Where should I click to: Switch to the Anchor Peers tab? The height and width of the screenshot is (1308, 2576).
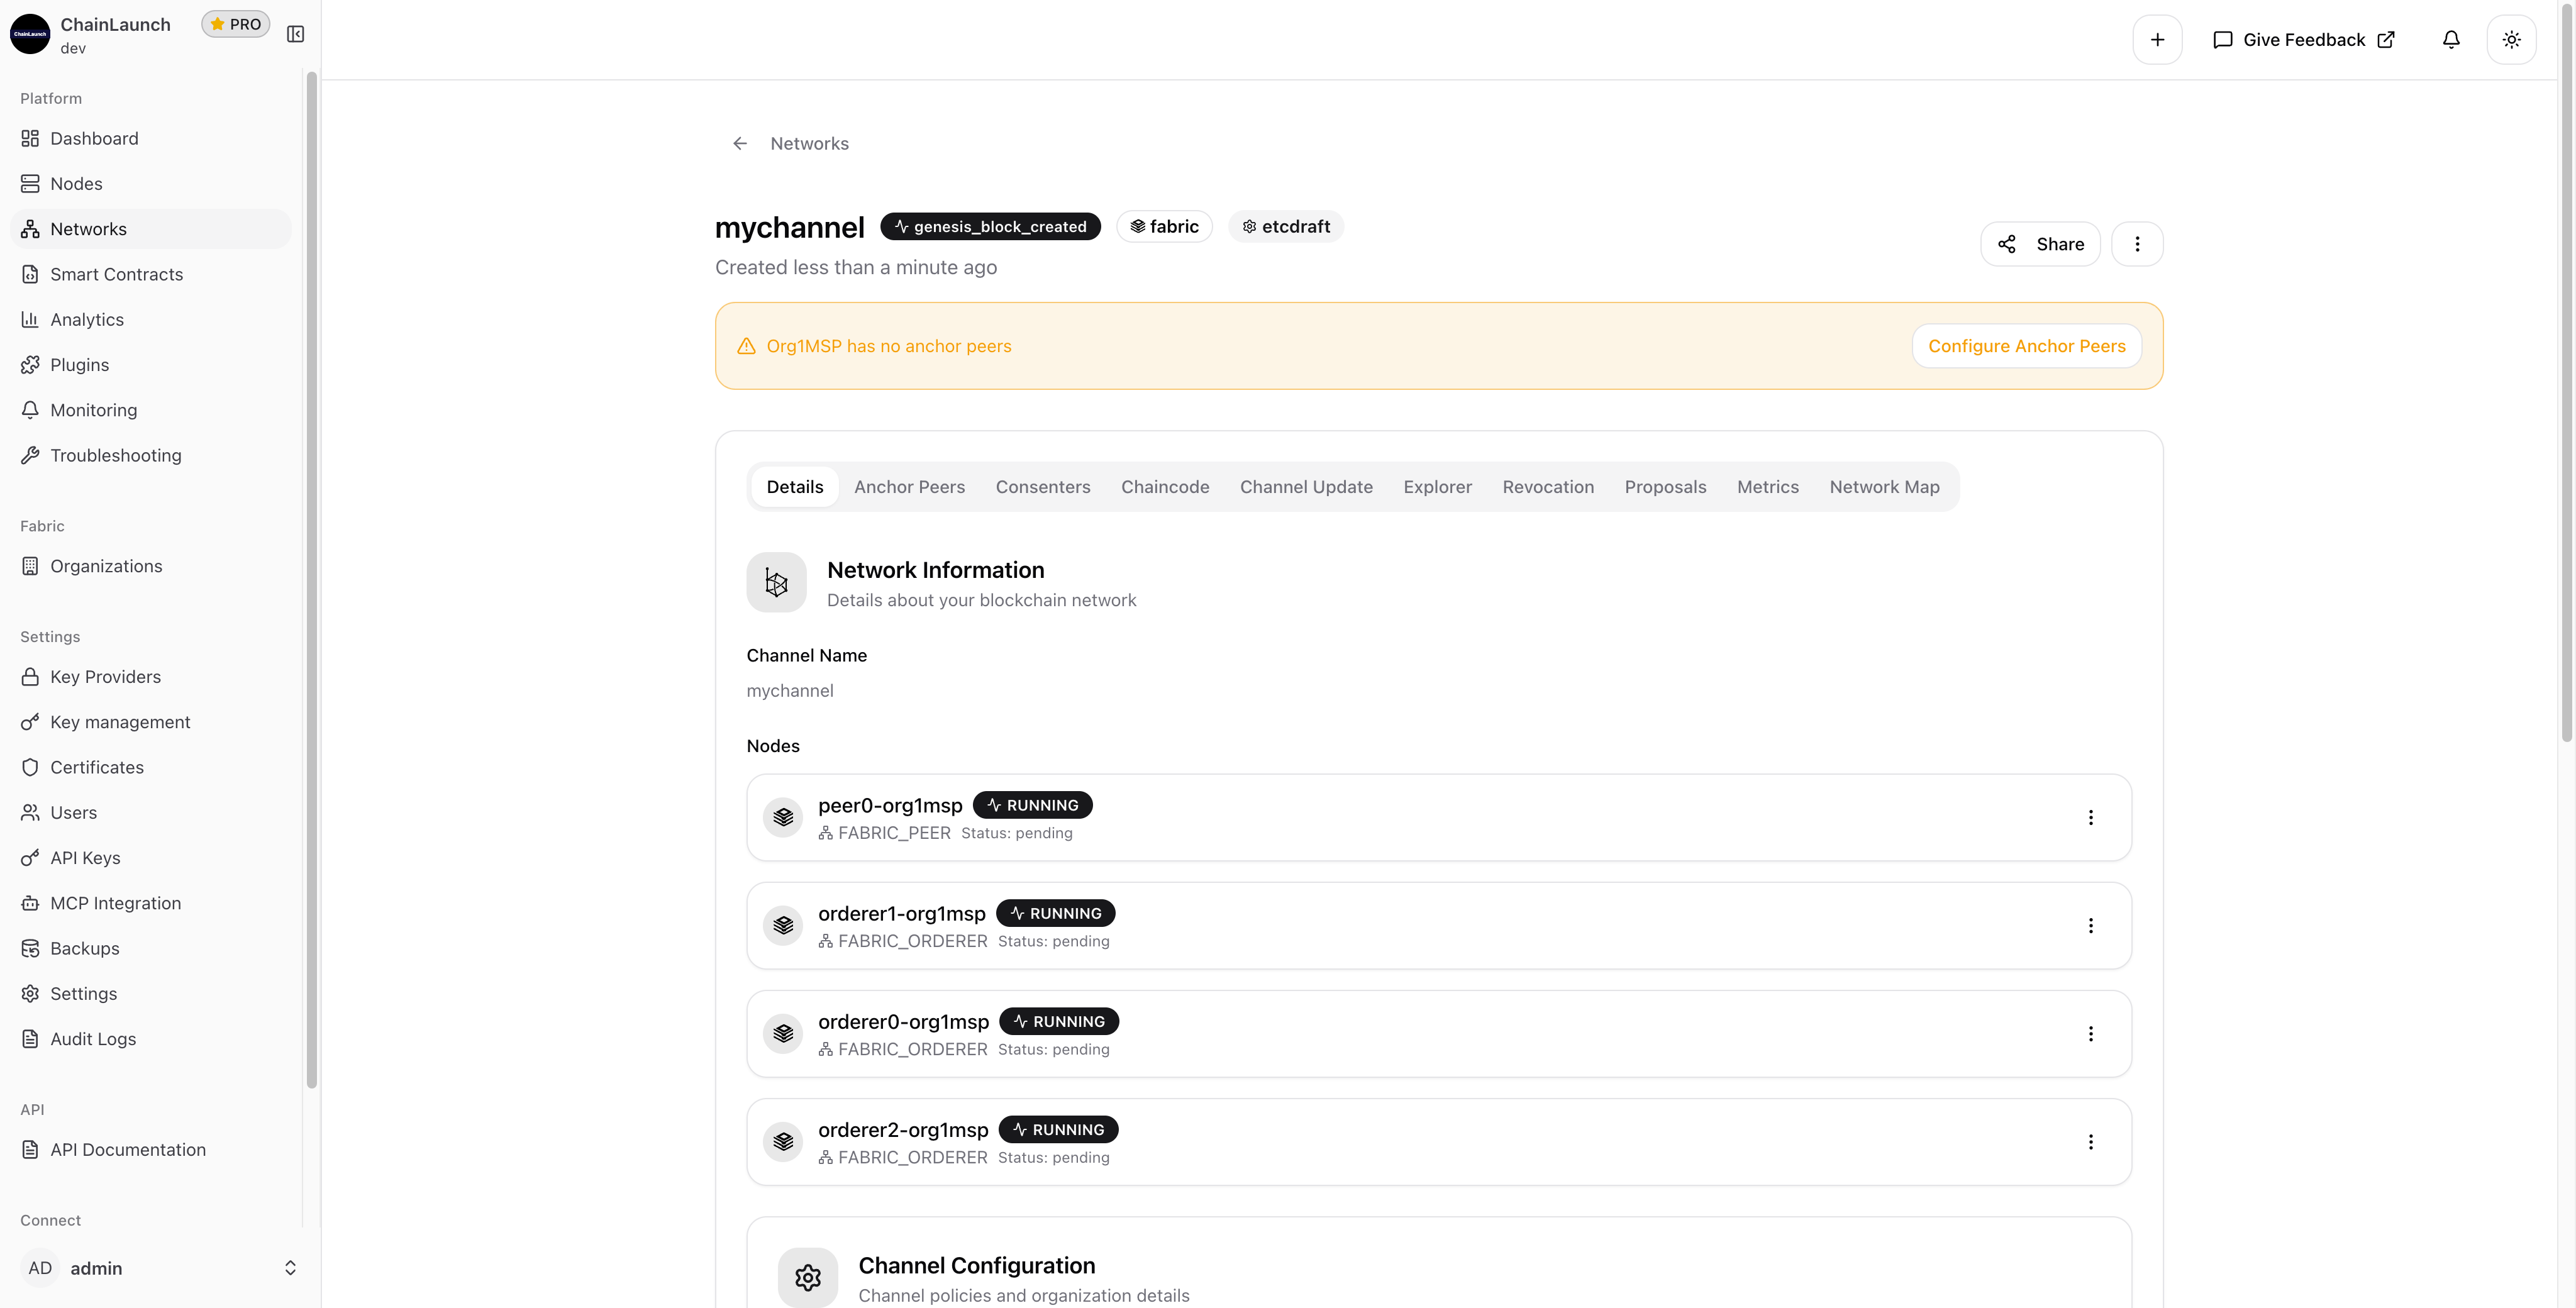click(x=909, y=487)
